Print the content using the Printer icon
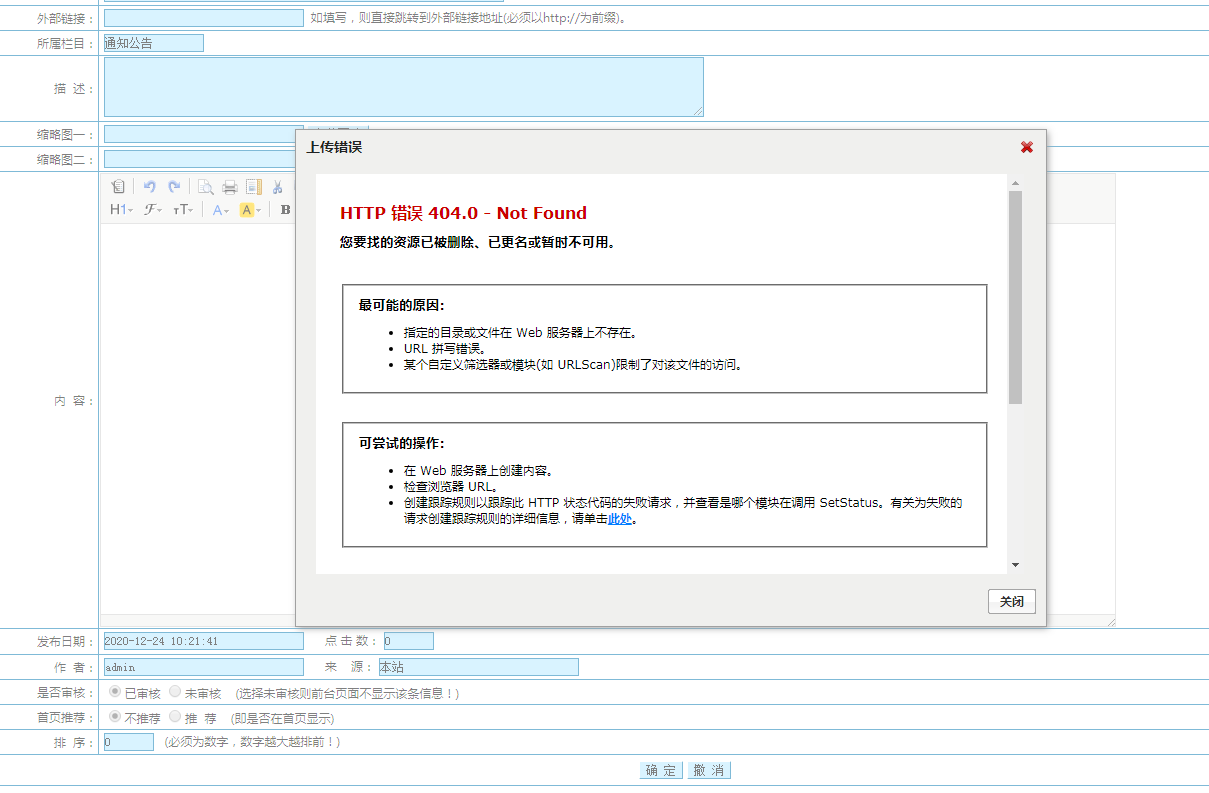The image size is (1209, 793). [x=230, y=186]
